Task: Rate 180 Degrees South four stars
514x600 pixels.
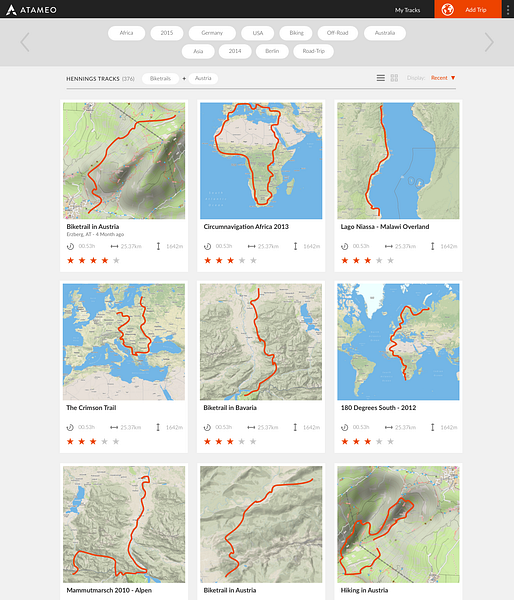Action: click(379, 442)
